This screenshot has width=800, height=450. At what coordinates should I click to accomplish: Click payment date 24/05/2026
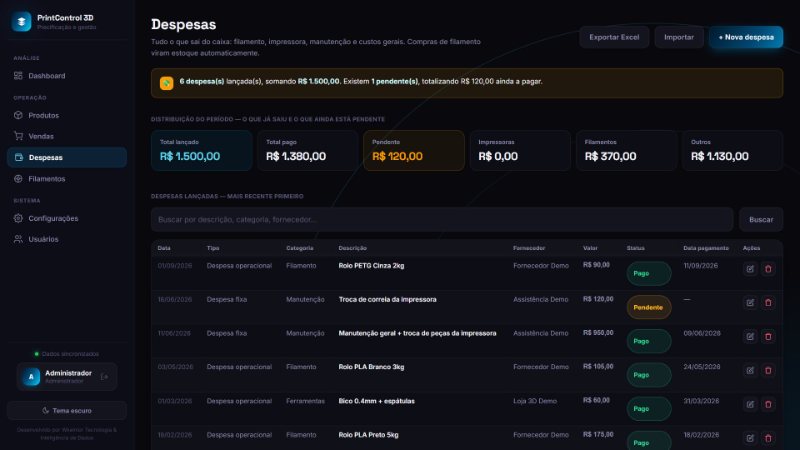pos(702,367)
